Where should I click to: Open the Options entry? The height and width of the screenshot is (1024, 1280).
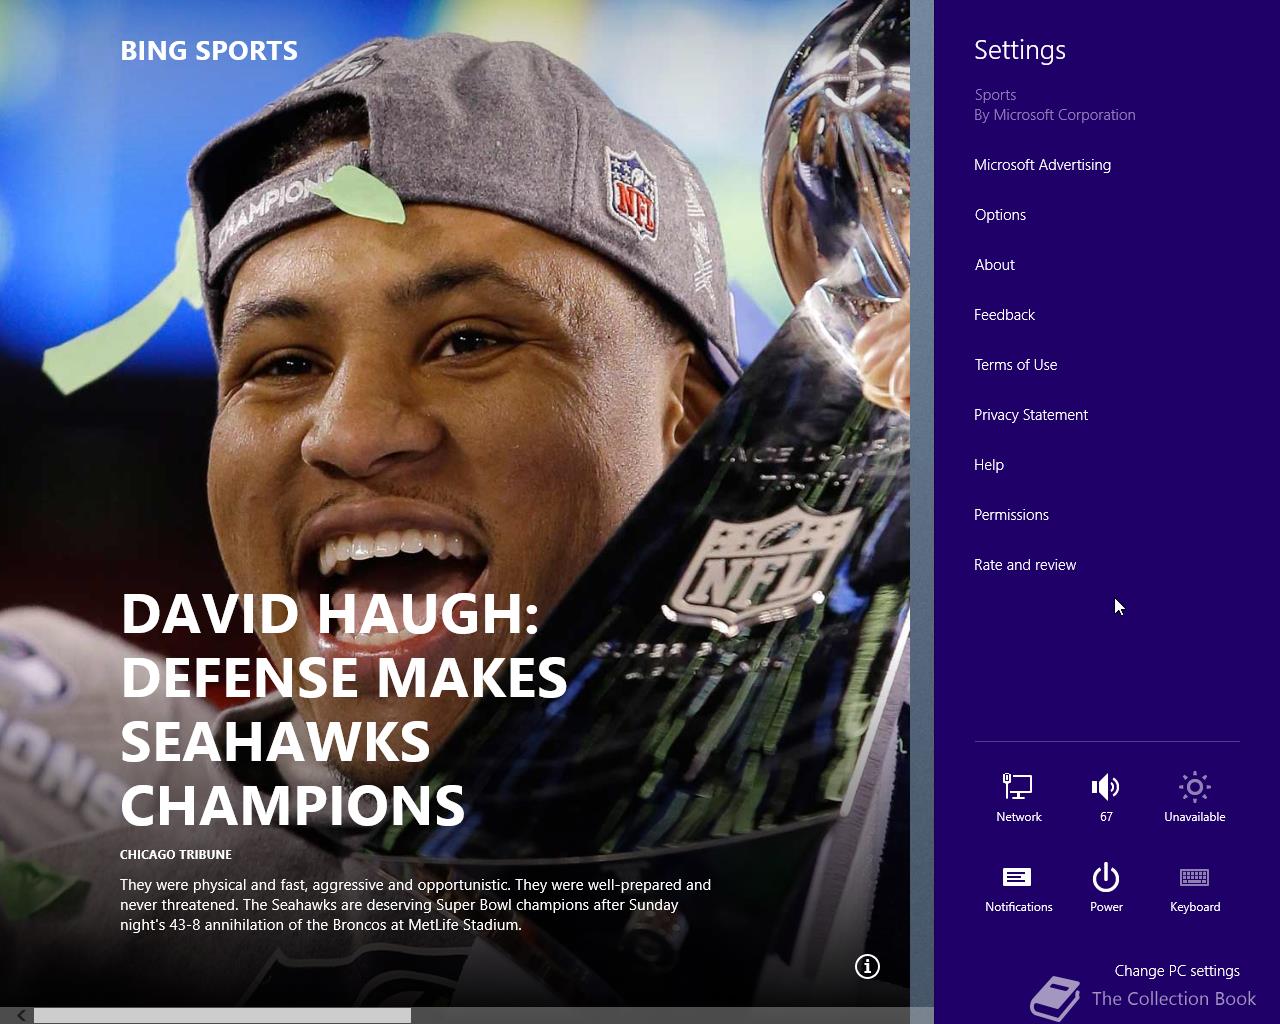pyautogui.click(x=1000, y=215)
